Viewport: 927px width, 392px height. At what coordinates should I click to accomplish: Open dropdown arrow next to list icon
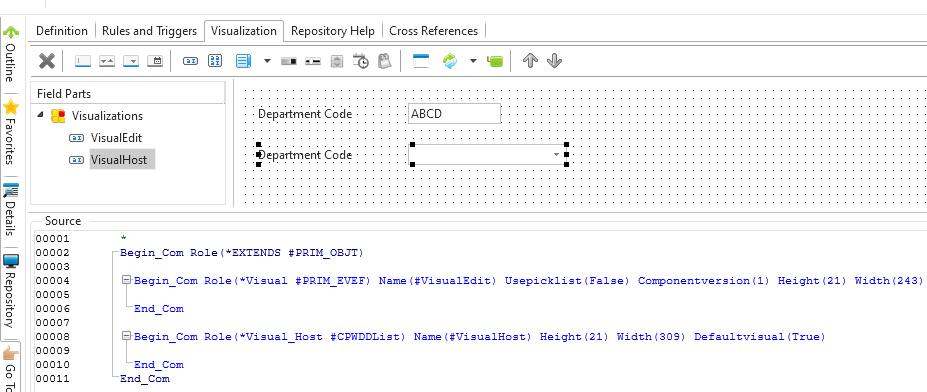pyautogui.click(x=267, y=61)
